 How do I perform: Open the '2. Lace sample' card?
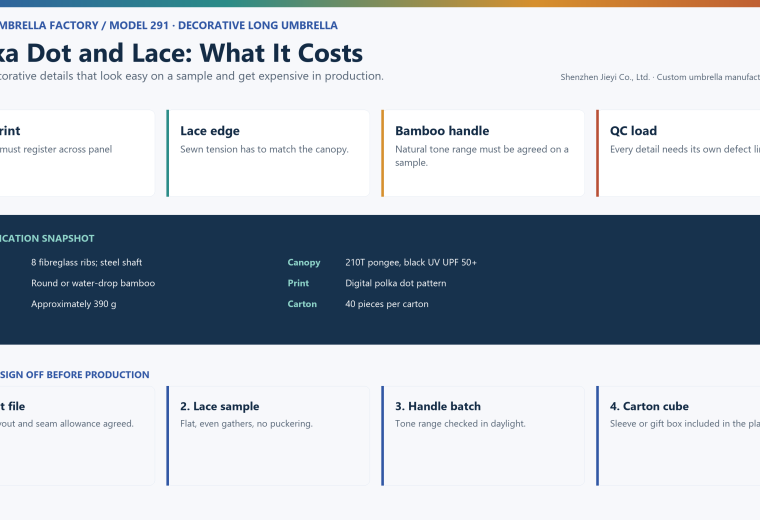(269, 436)
